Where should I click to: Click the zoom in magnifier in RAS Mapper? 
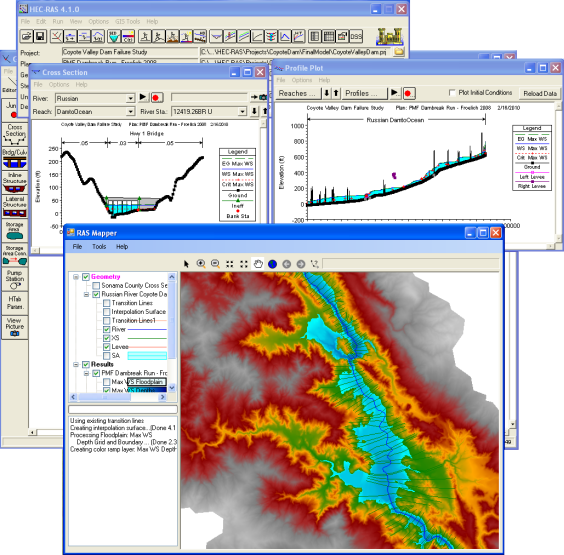coord(201,264)
